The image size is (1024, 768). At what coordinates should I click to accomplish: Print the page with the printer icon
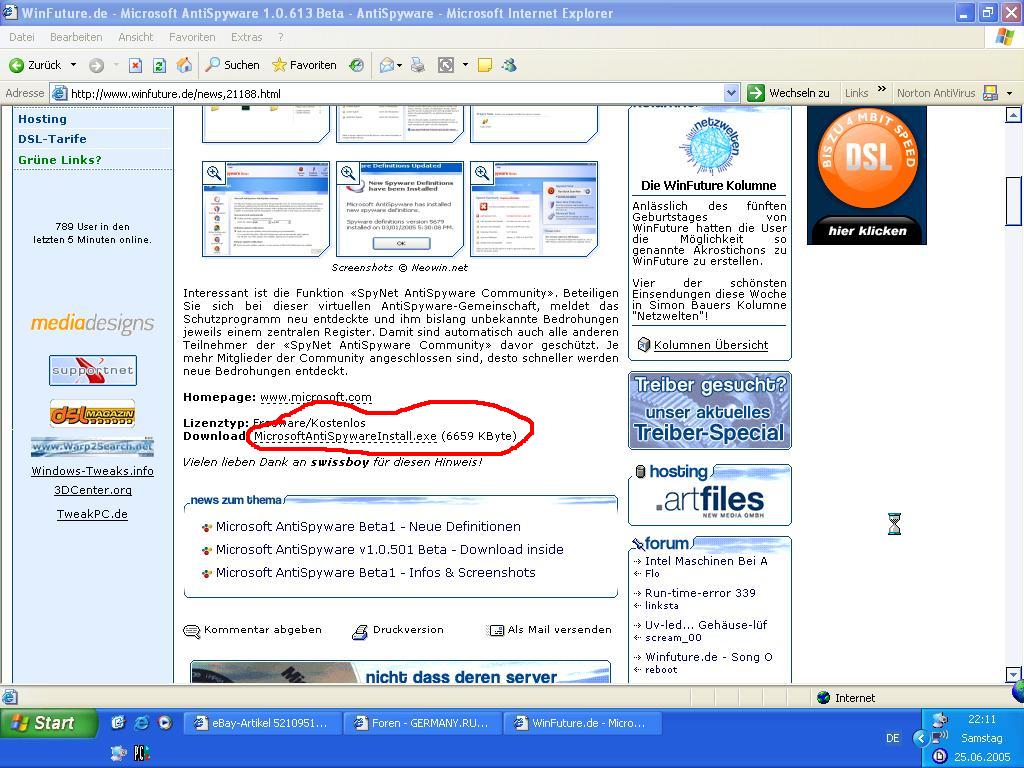418,65
